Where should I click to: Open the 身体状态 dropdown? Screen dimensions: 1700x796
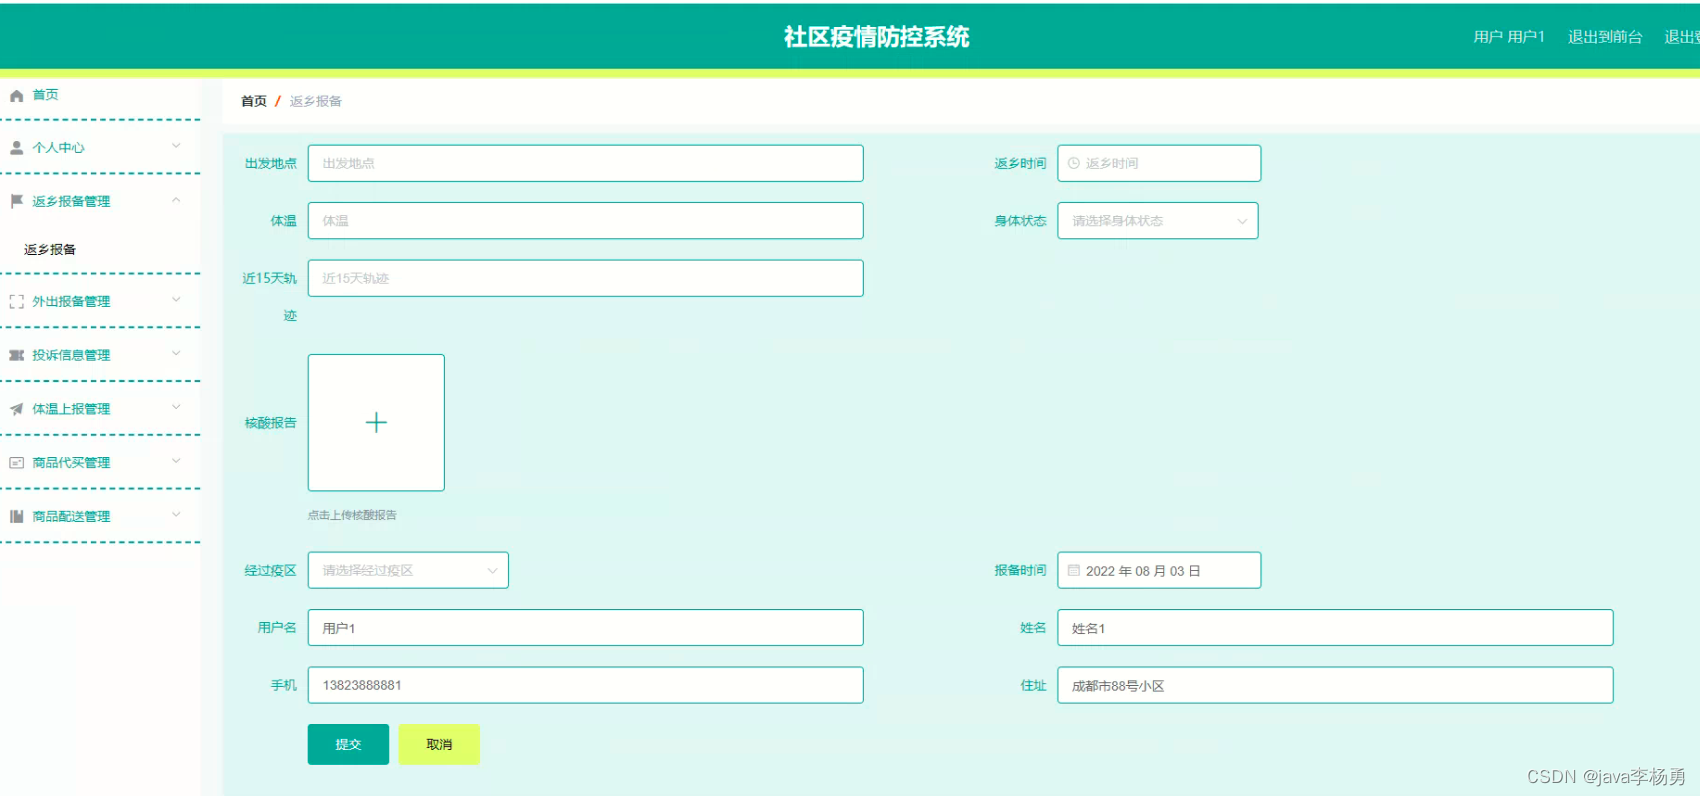1158,221
